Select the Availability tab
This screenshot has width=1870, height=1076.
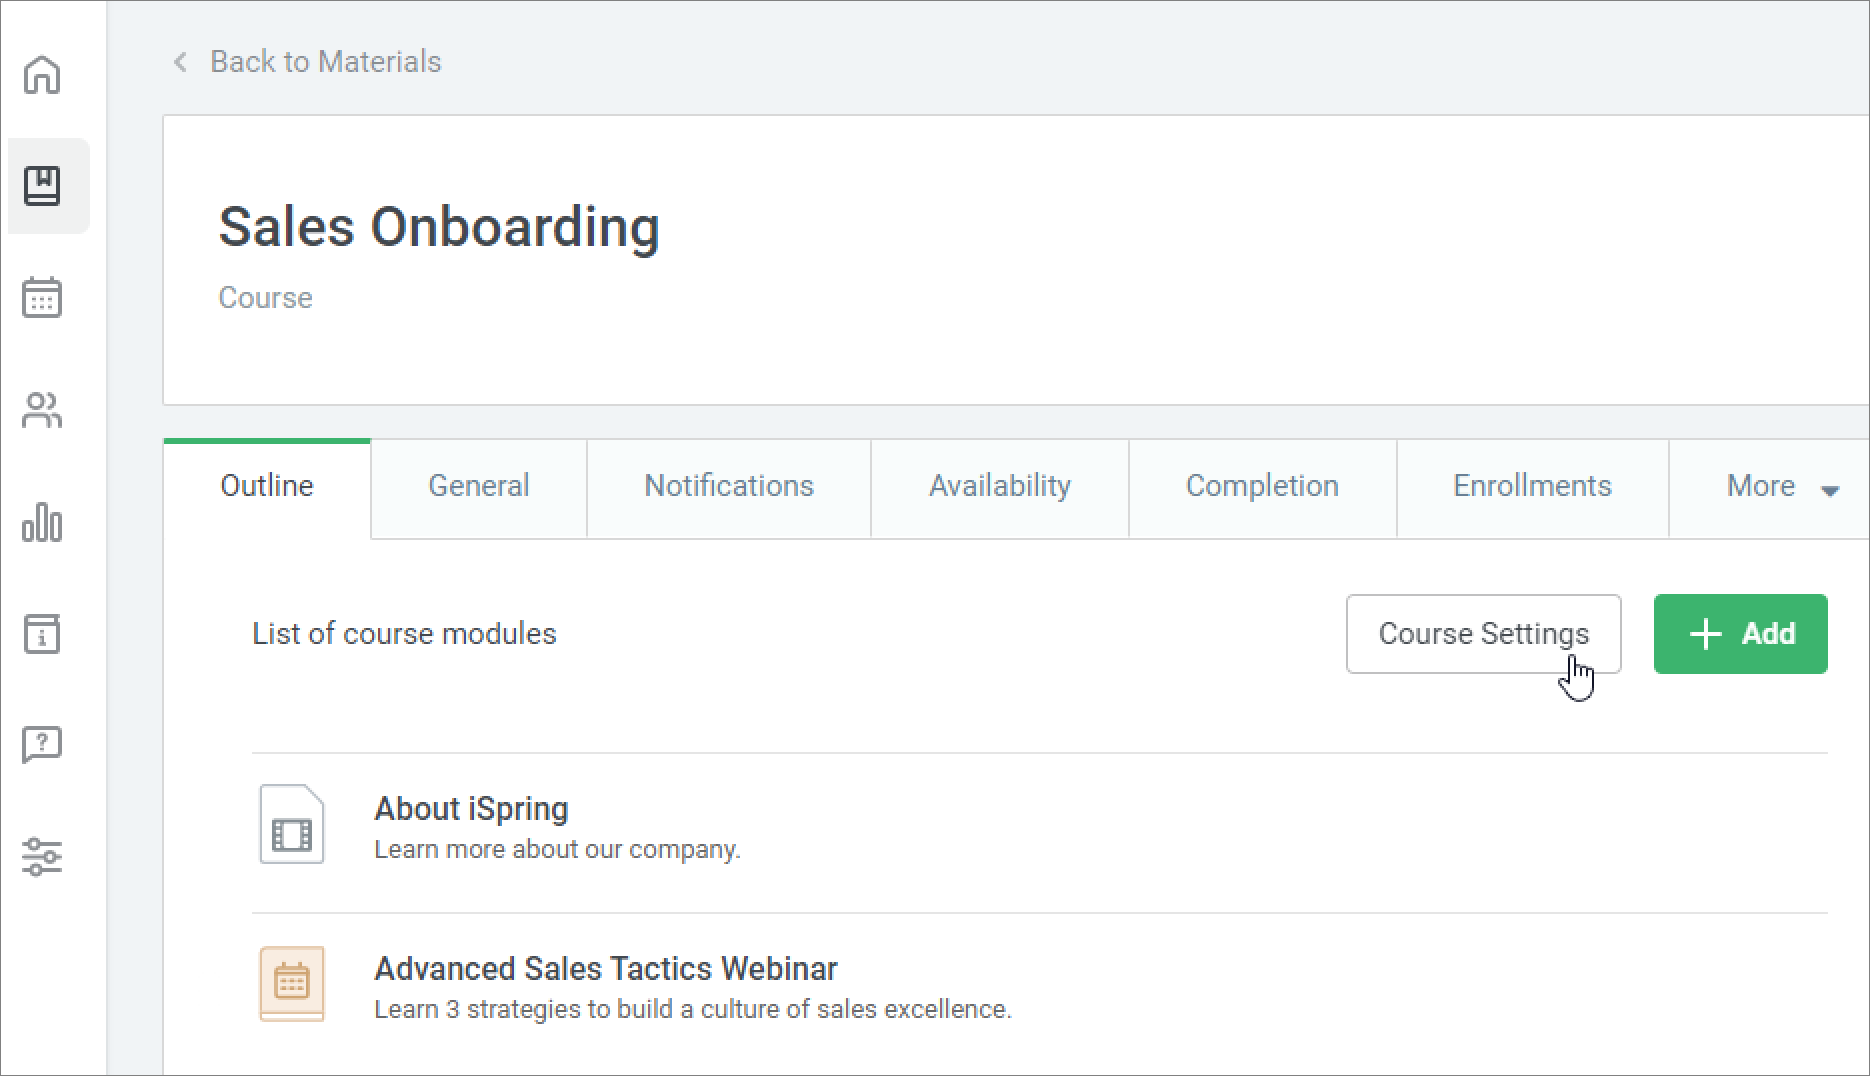999,487
